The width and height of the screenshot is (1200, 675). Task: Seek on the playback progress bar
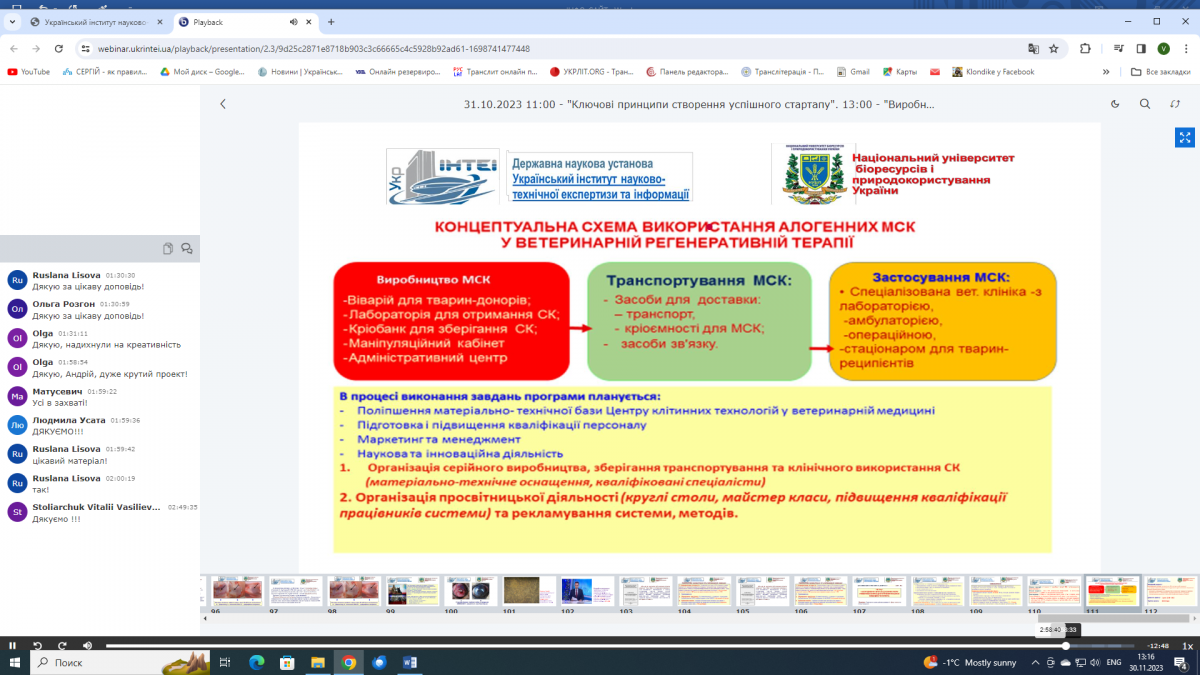point(620,646)
